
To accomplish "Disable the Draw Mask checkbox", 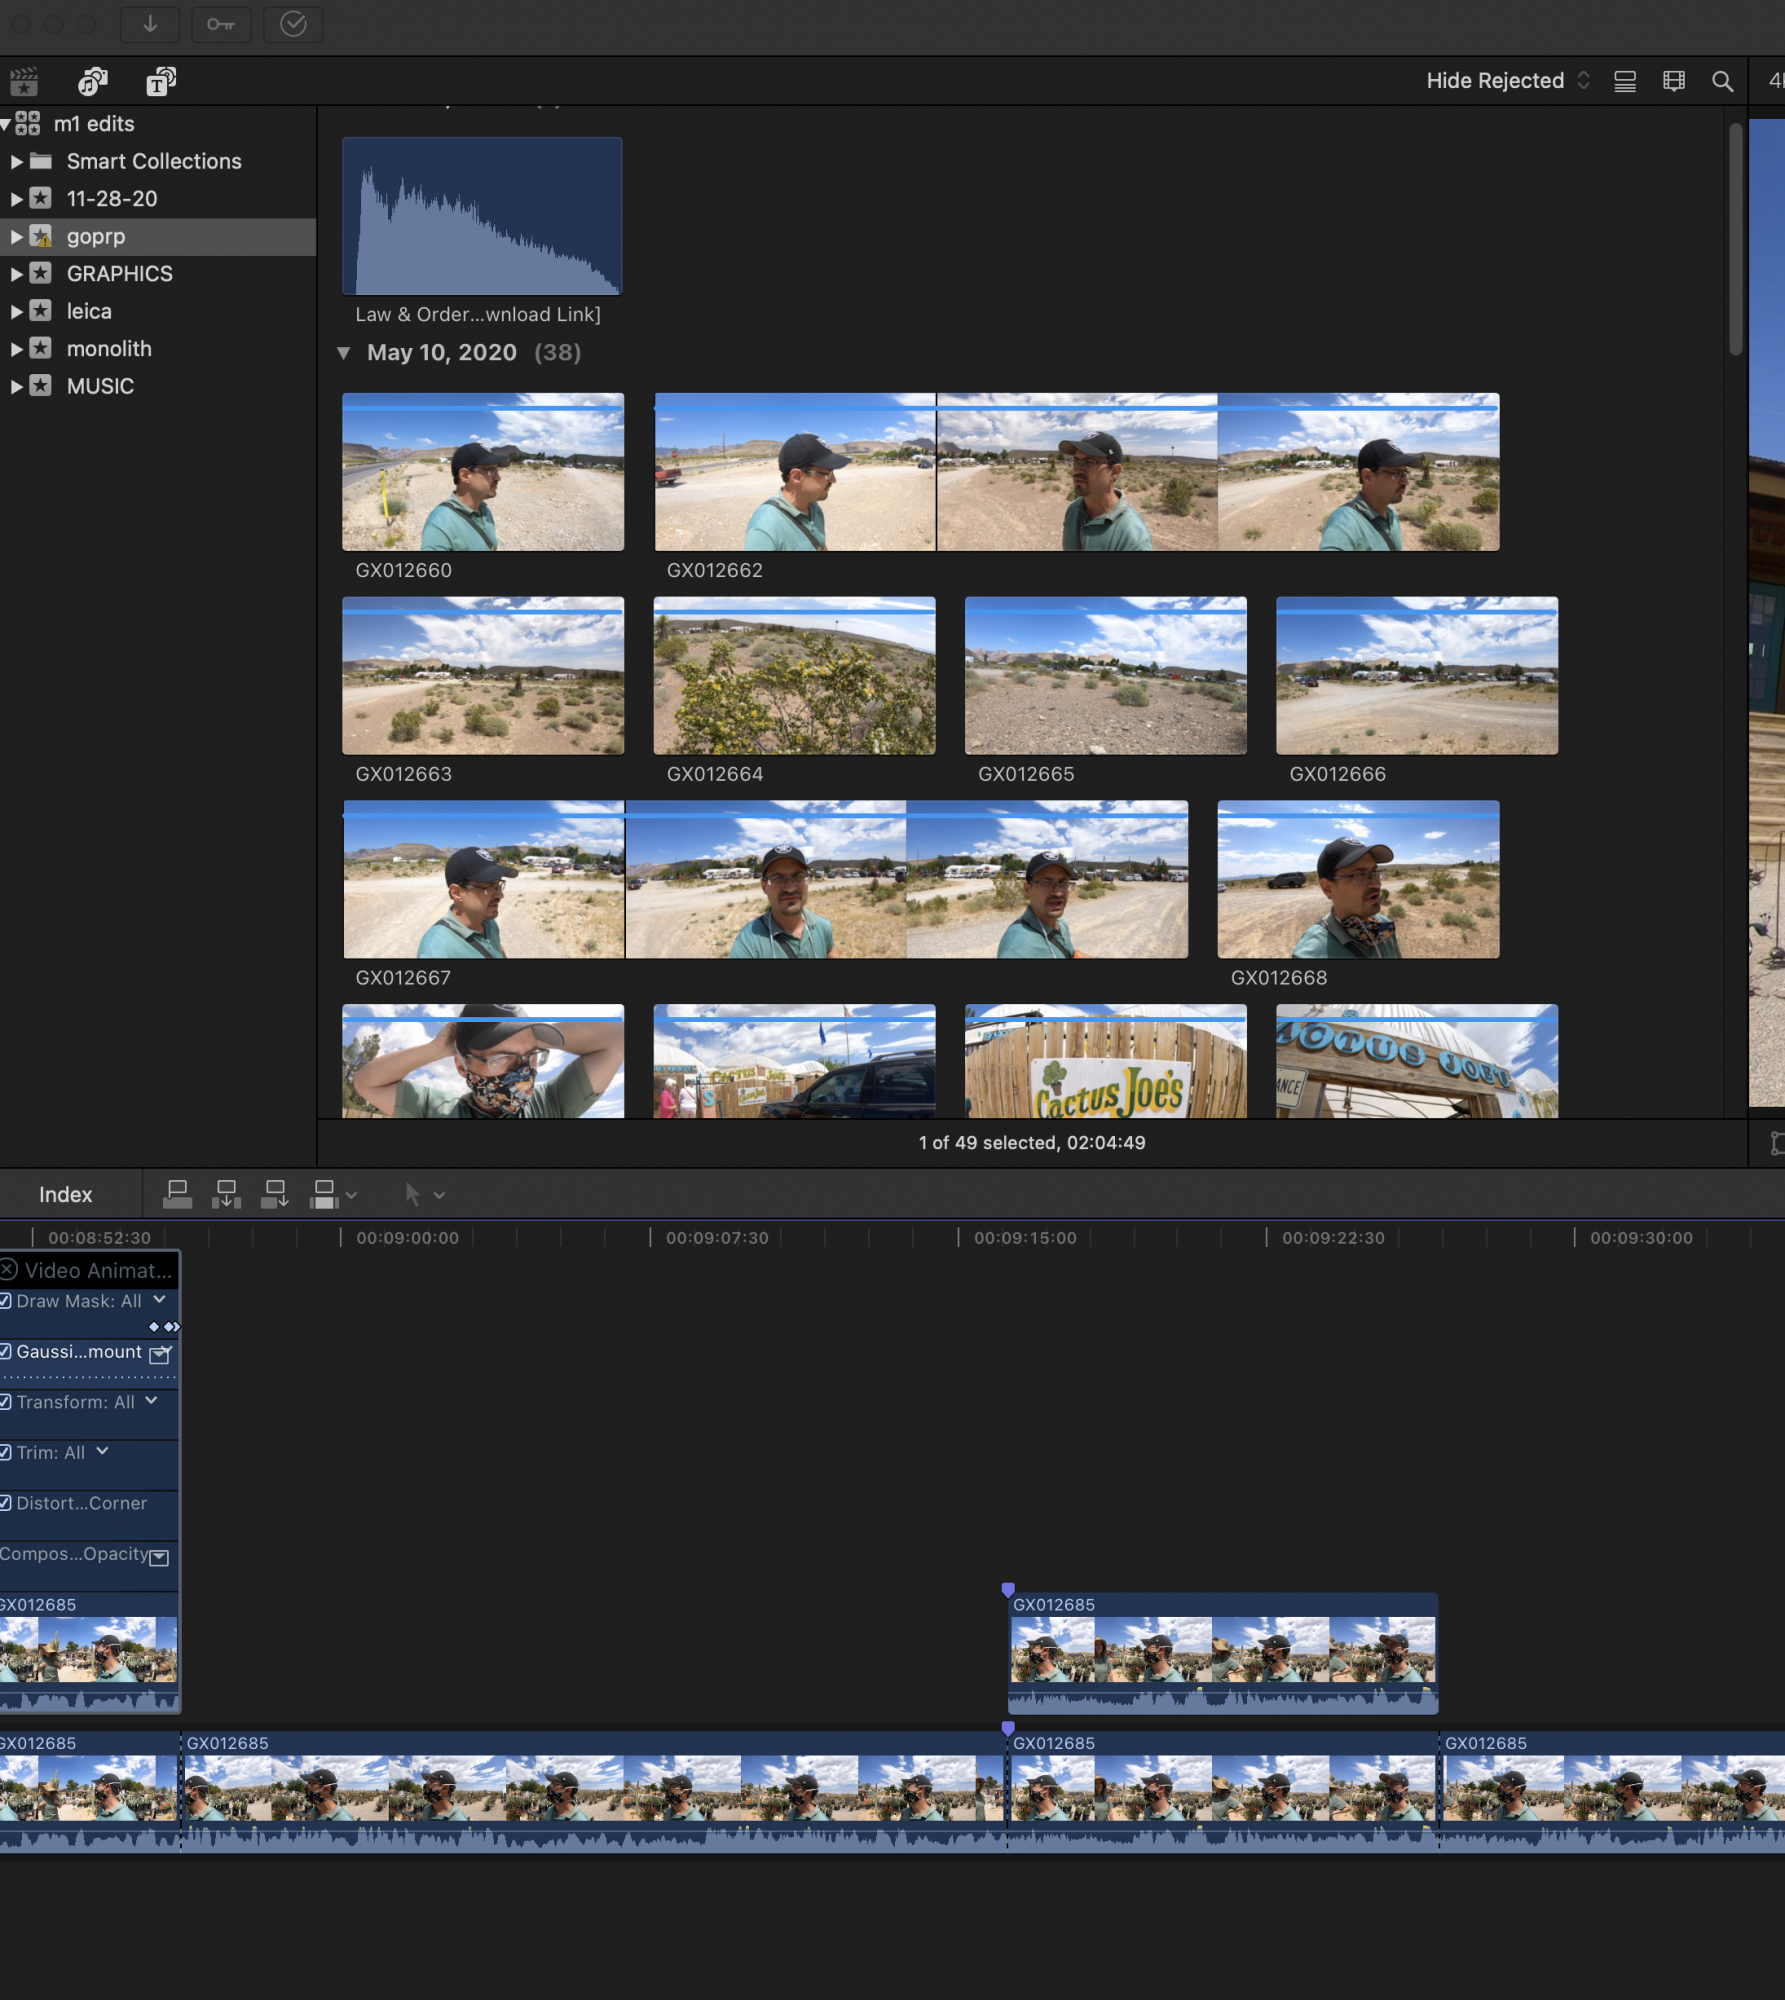I will (6, 1301).
